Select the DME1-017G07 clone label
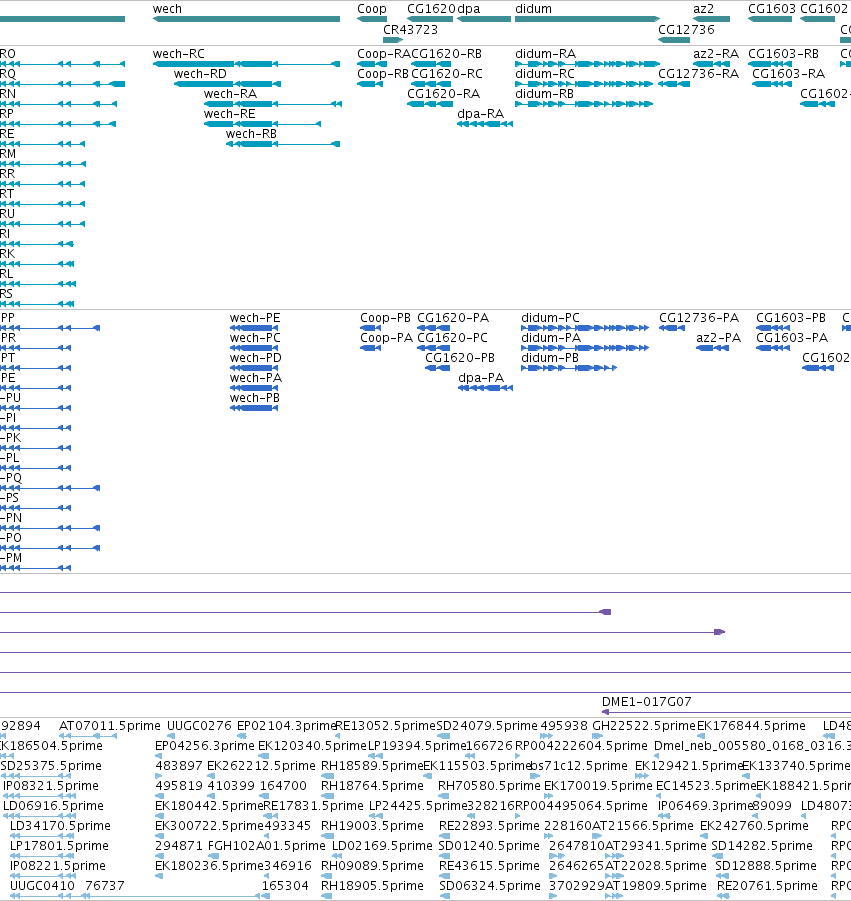 pyautogui.click(x=646, y=702)
